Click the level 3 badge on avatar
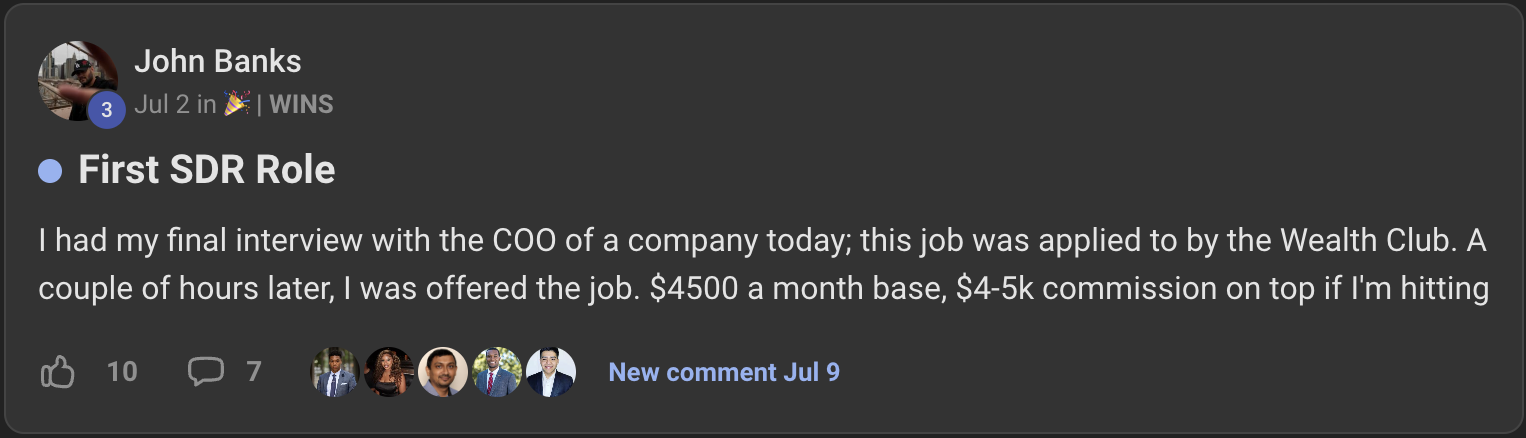 [x=106, y=111]
